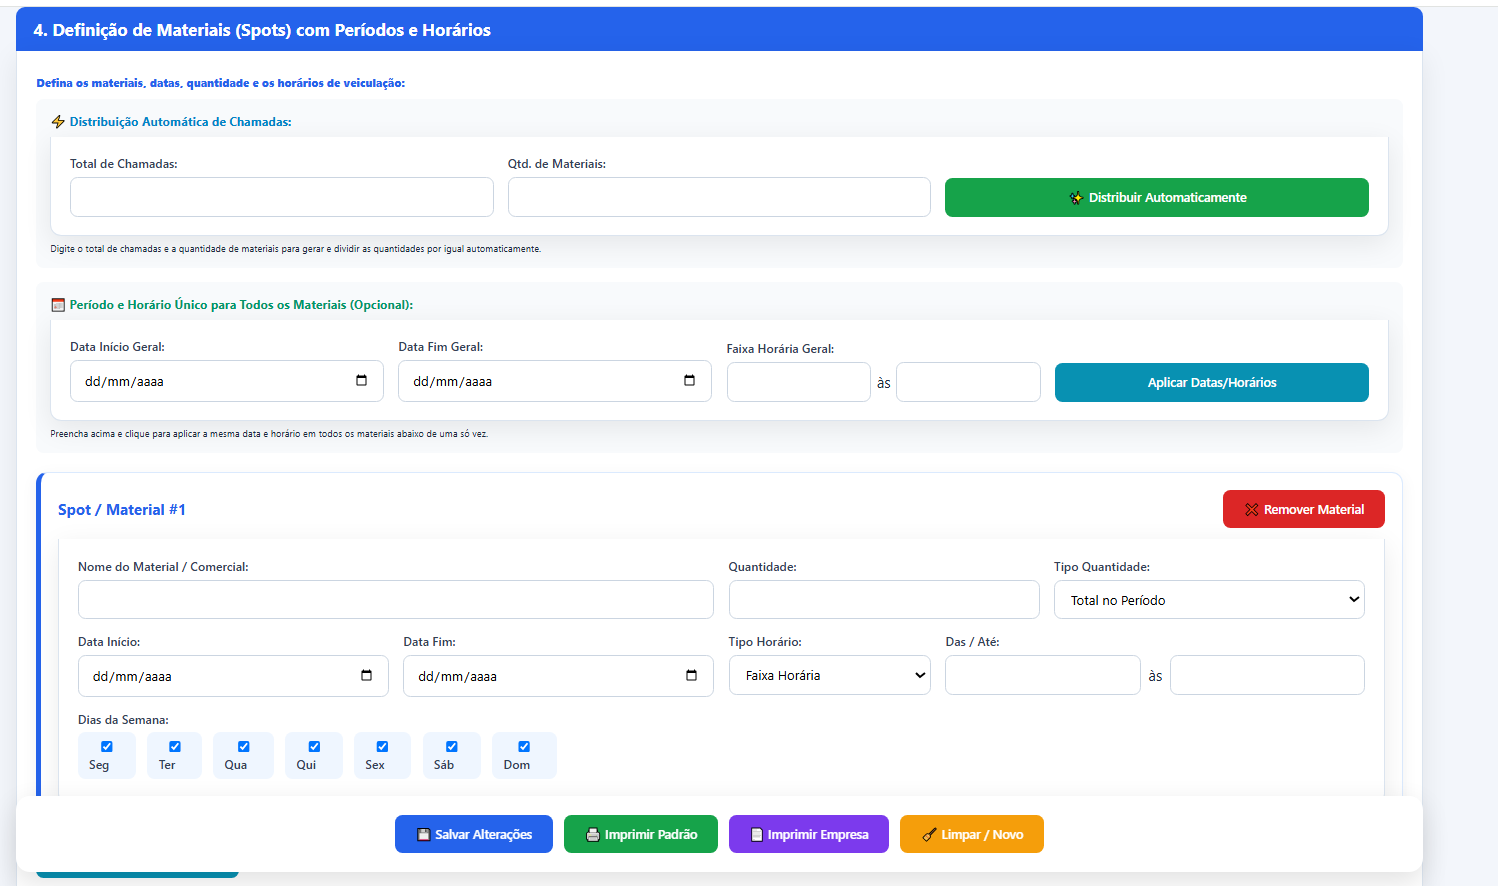Select the Imprimir Padrão button
The height and width of the screenshot is (886, 1498).
click(641, 834)
